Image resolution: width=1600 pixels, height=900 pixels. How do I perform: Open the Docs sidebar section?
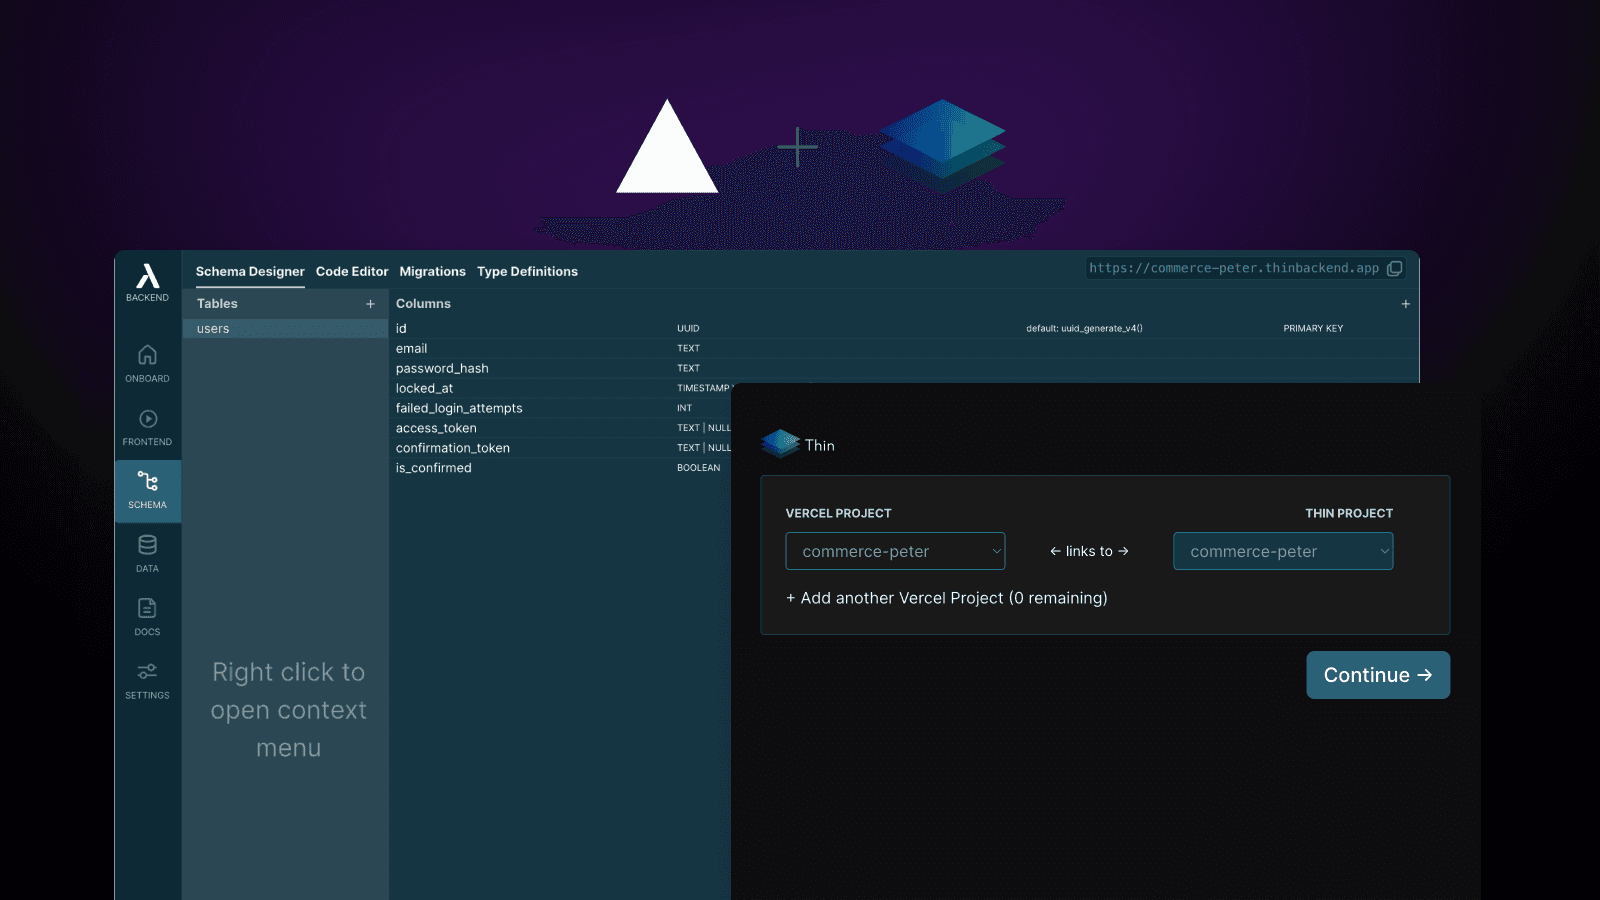coord(147,616)
